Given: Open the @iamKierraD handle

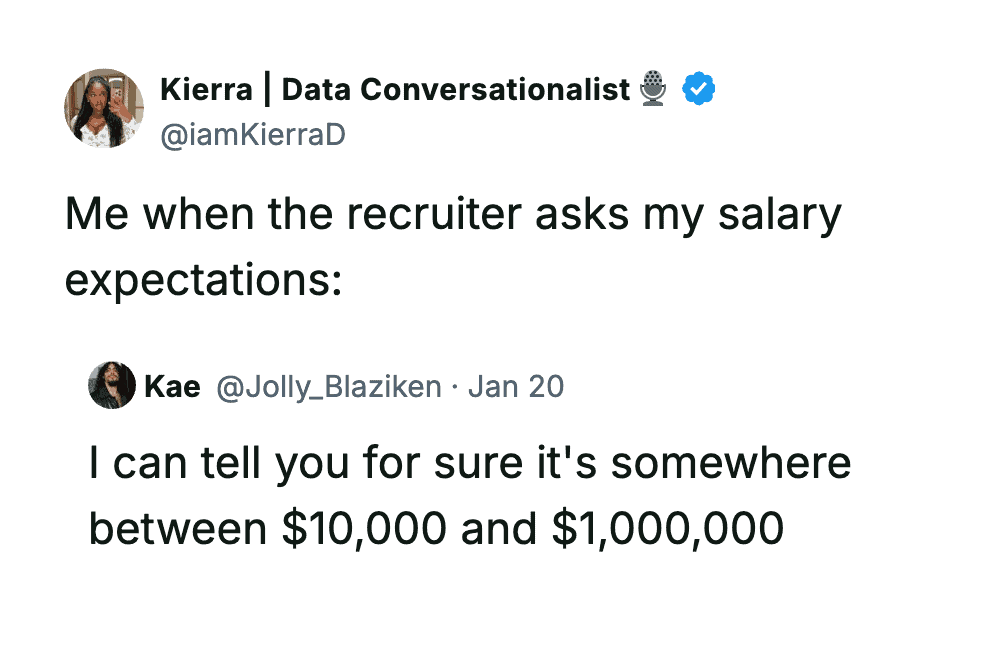Looking at the screenshot, I should [252, 134].
